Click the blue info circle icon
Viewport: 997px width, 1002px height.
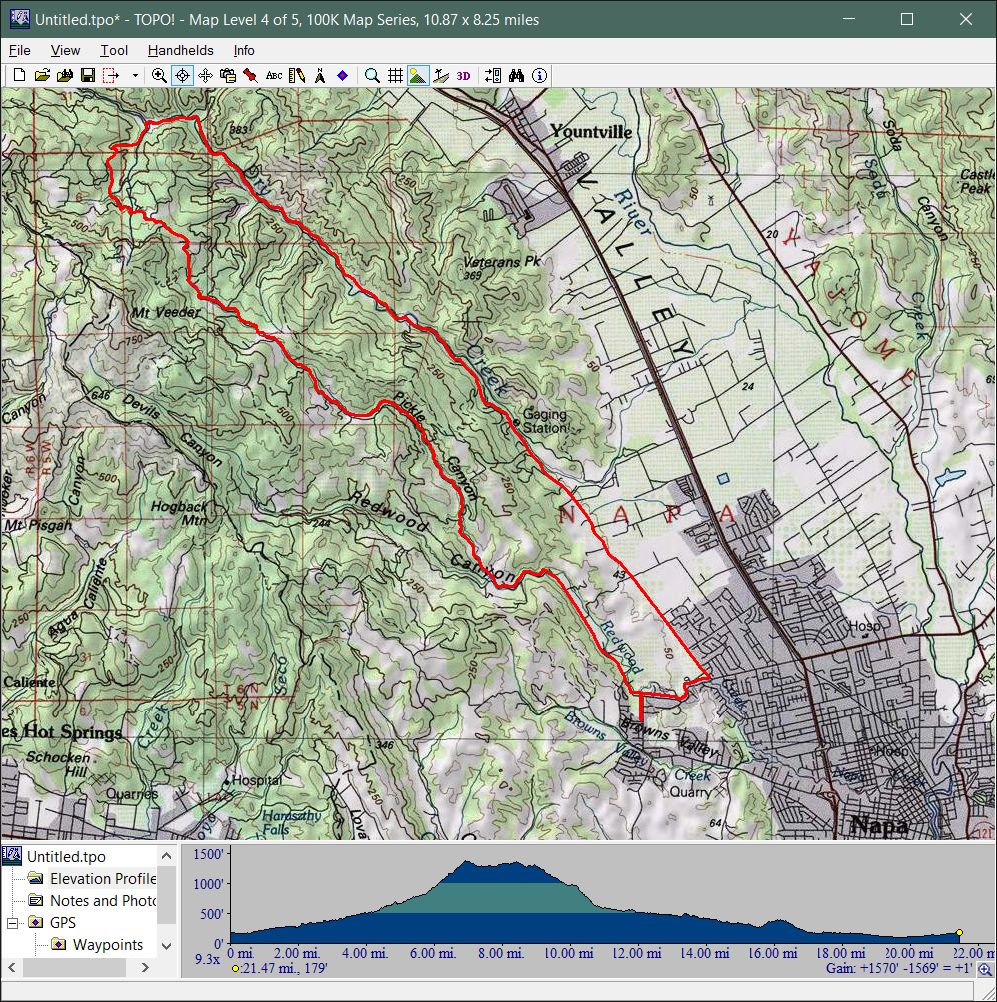pos(539,75)
